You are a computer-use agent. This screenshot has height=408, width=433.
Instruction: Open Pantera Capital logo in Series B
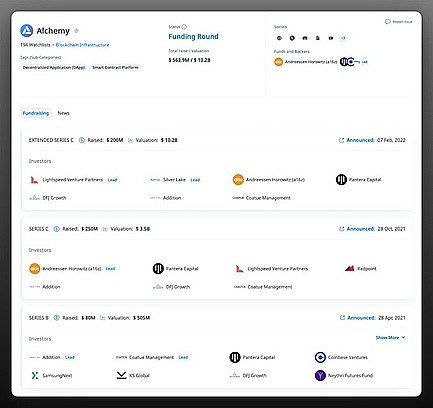235,357
